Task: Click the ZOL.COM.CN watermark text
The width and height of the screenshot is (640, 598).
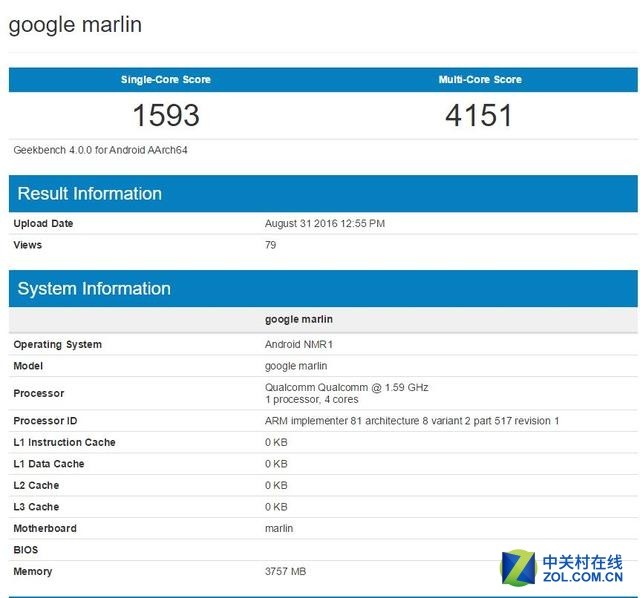Action: [583, 577]
